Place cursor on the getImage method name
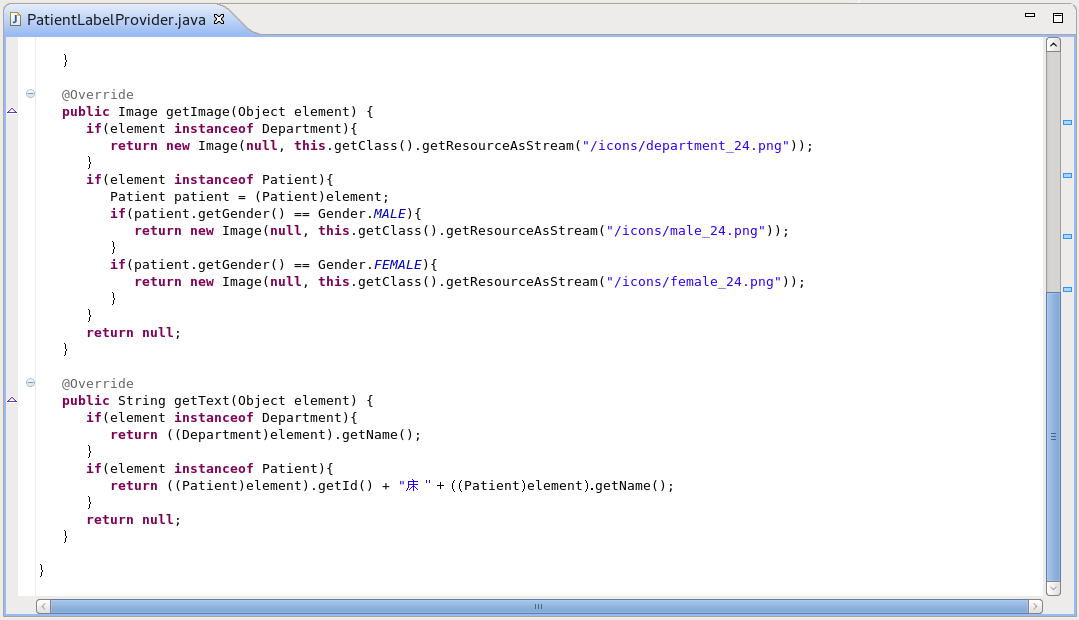 (198, 111)
